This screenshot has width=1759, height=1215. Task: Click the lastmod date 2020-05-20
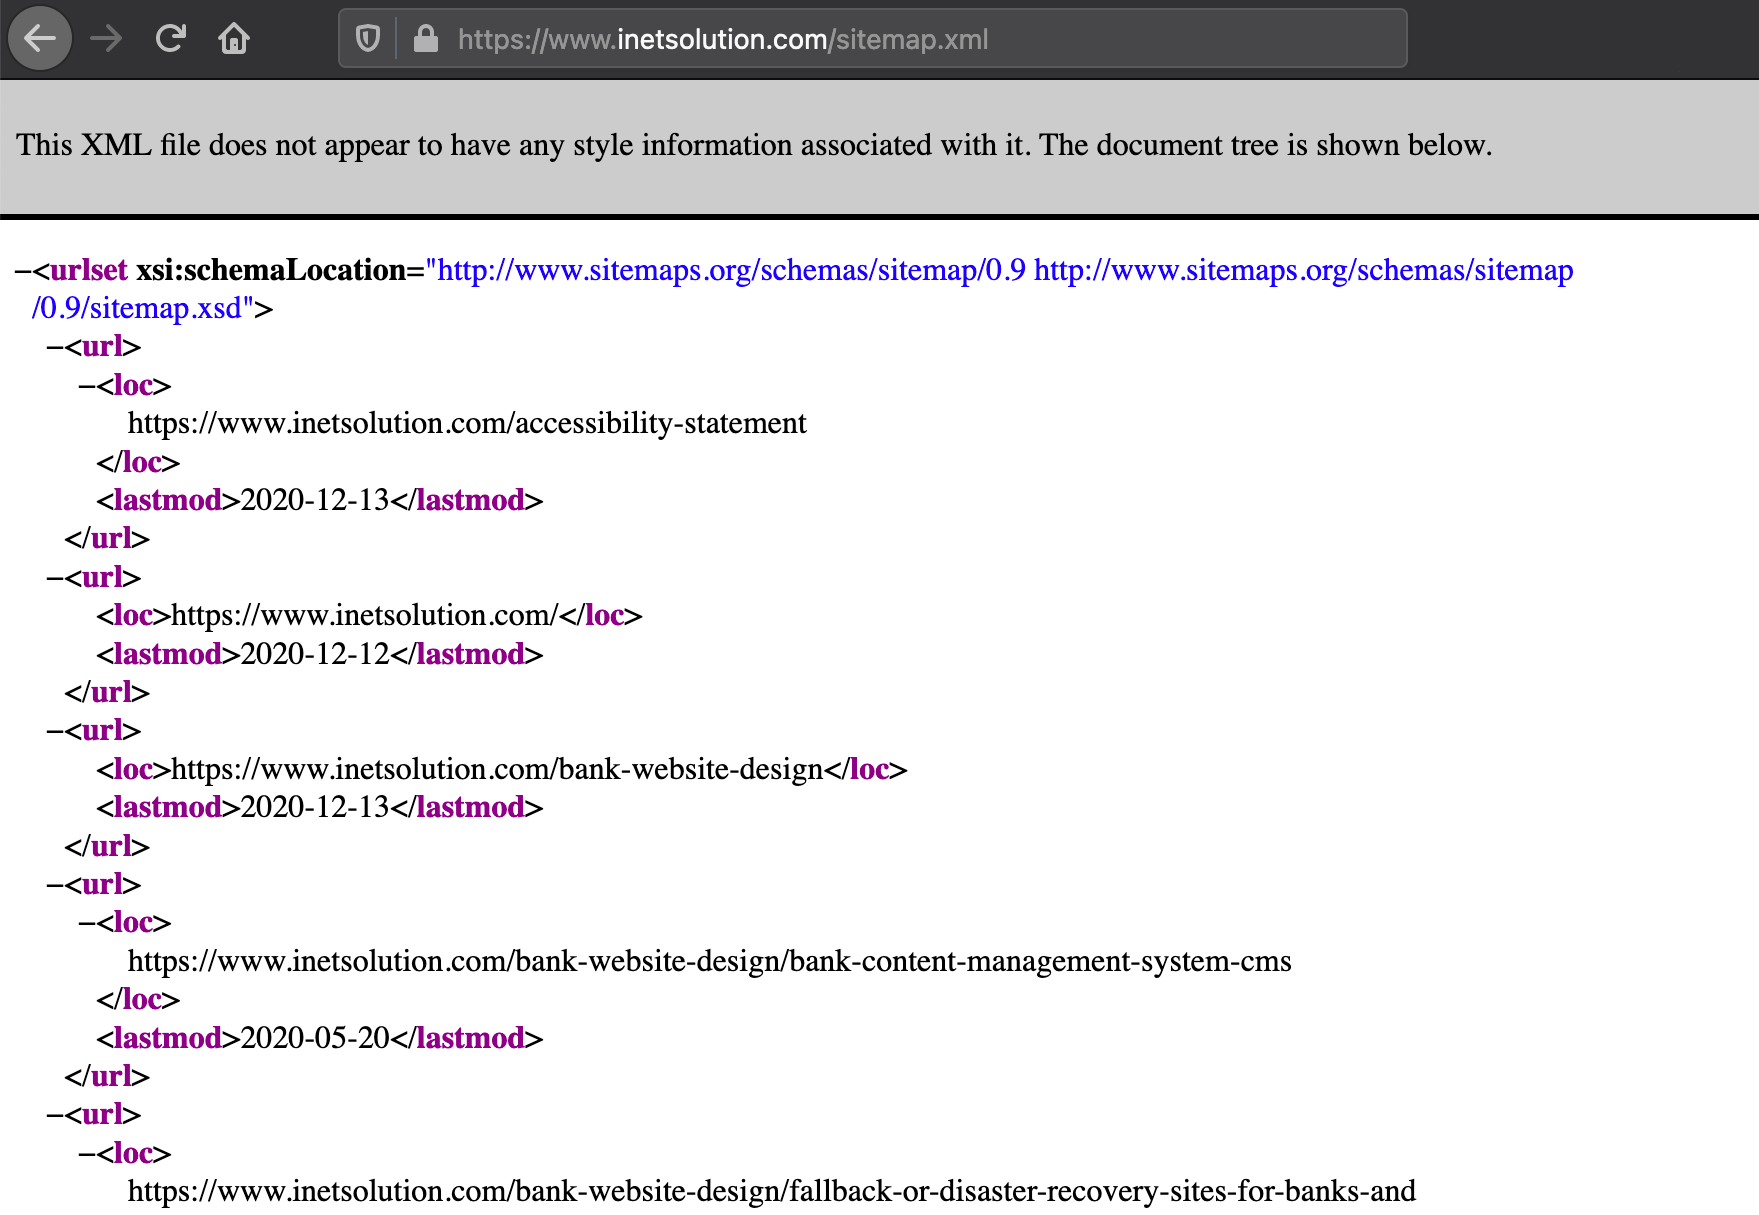(x=315, y=1038)
